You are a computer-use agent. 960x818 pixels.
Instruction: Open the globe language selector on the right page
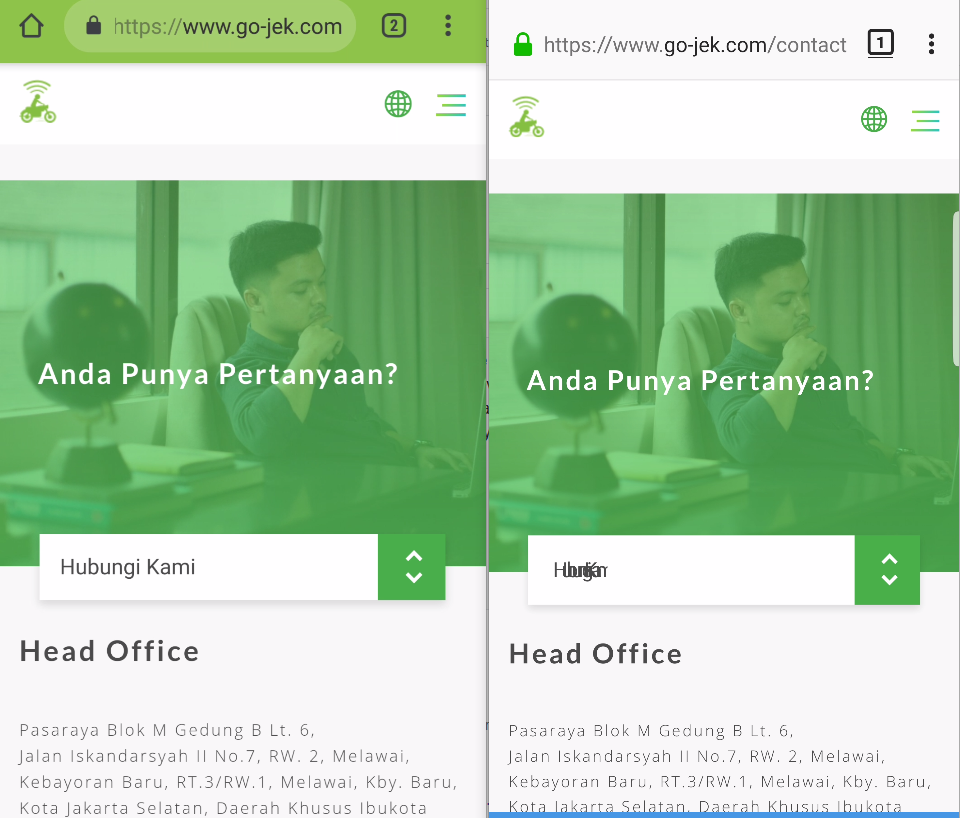pyautogui.click(x=873, y=119)
